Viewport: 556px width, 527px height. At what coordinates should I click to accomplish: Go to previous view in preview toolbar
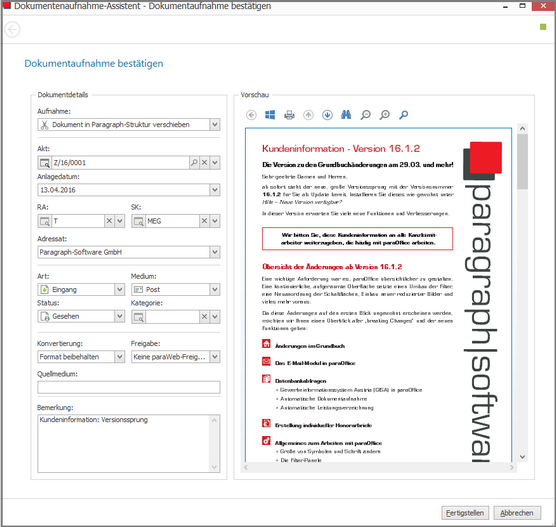[x=251, y=115]
